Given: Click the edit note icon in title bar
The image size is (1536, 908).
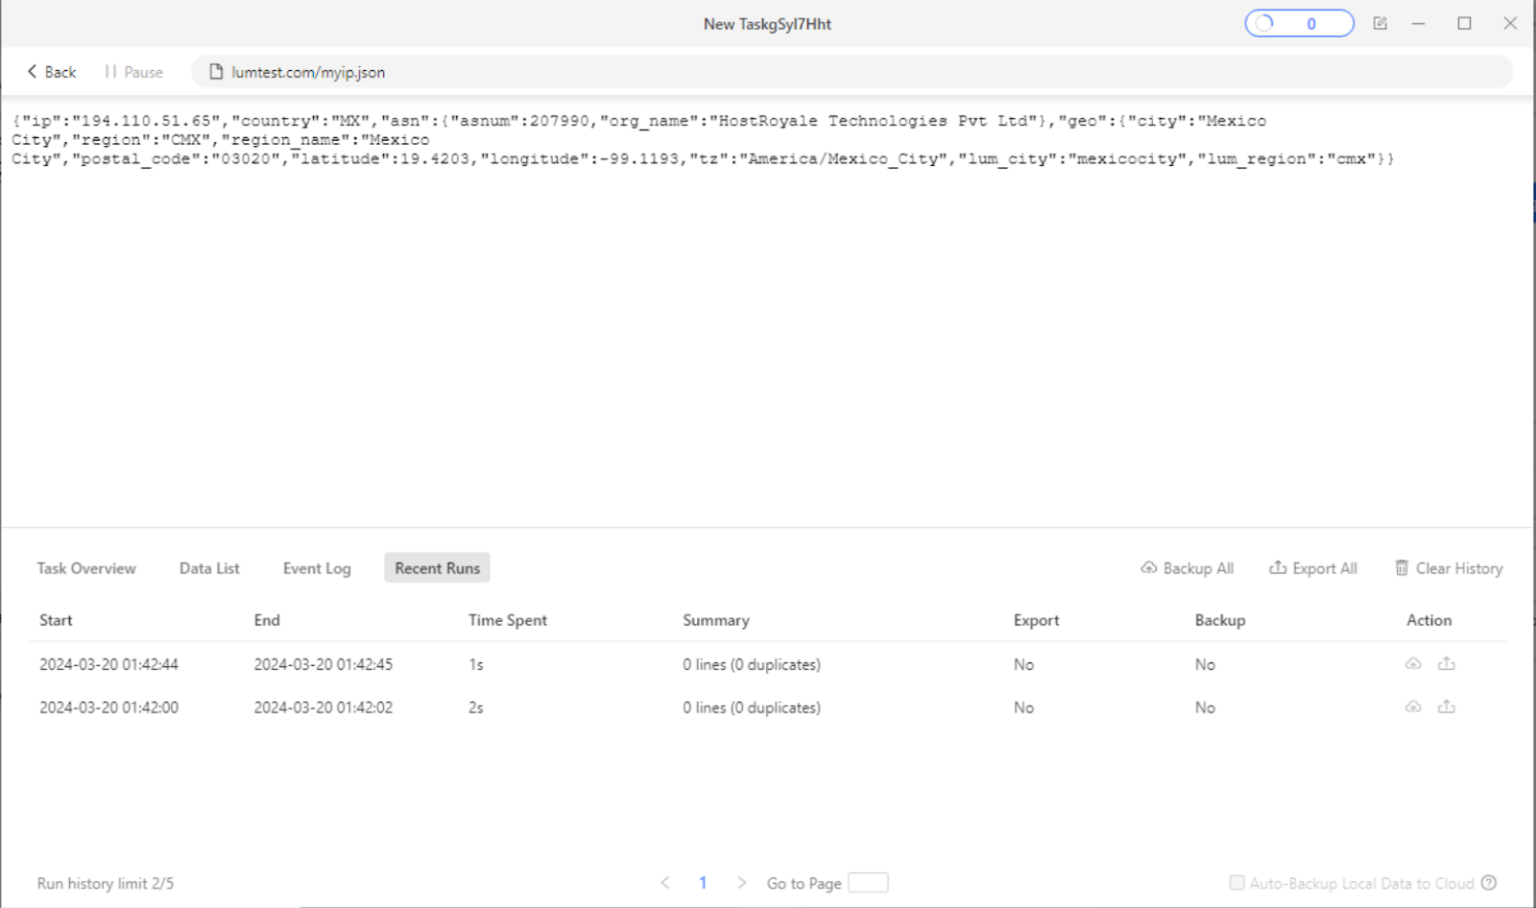Looking at the screenshot, I should pyautogui.click(x=1380, y=23).
